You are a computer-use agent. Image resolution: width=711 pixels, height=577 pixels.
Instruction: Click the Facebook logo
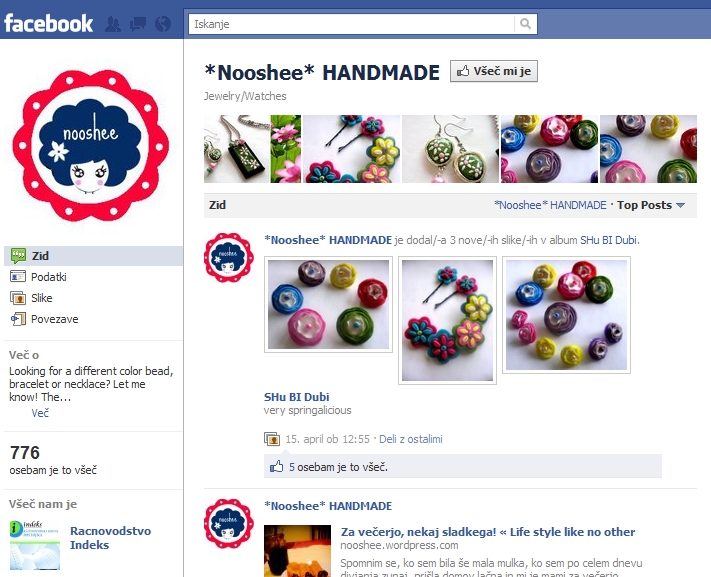click(49, 24)
